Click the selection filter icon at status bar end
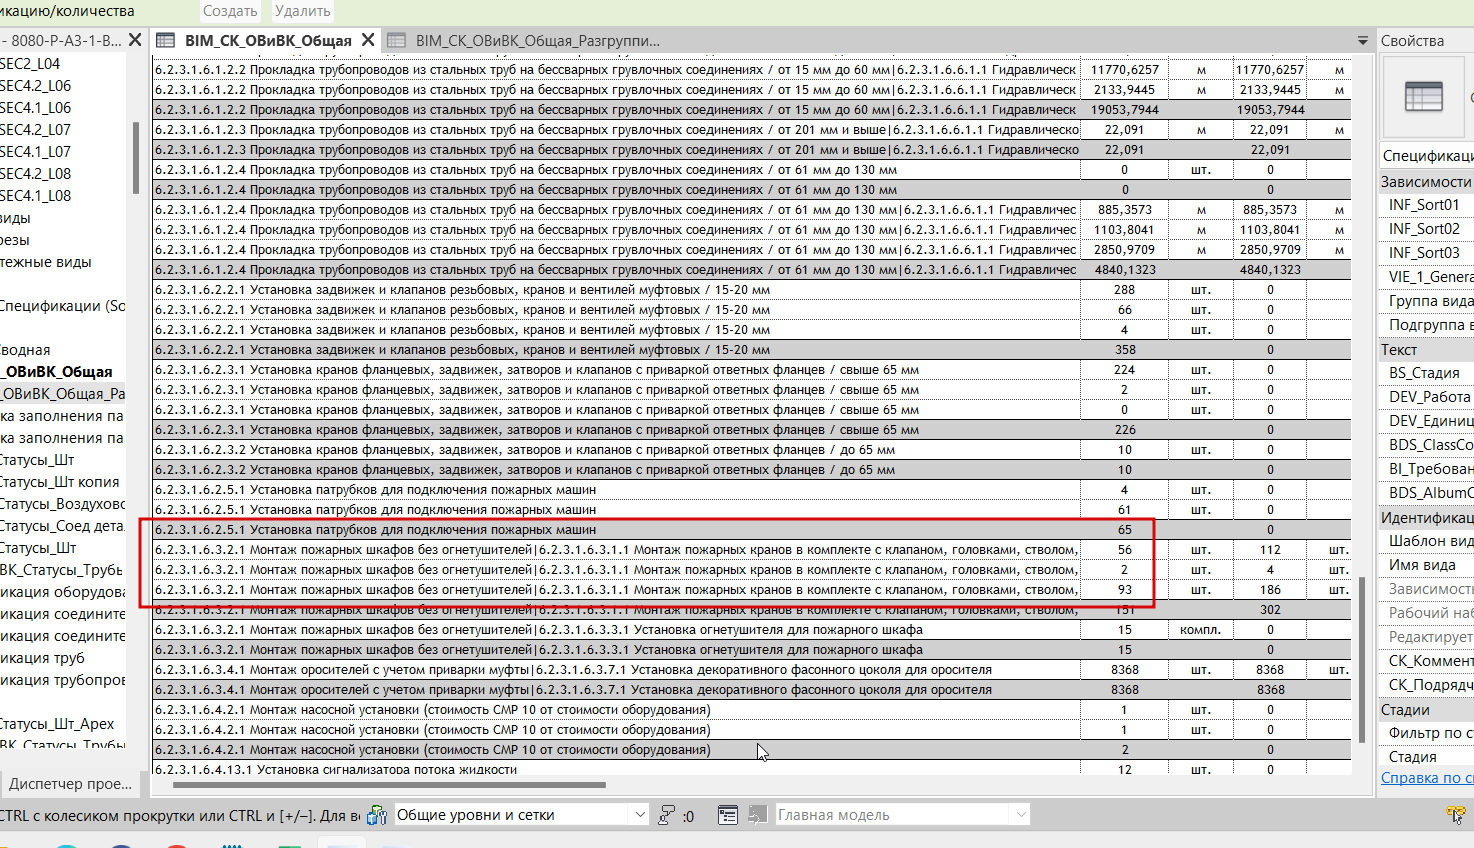The image size is (1474, 848). (1457, 815)
